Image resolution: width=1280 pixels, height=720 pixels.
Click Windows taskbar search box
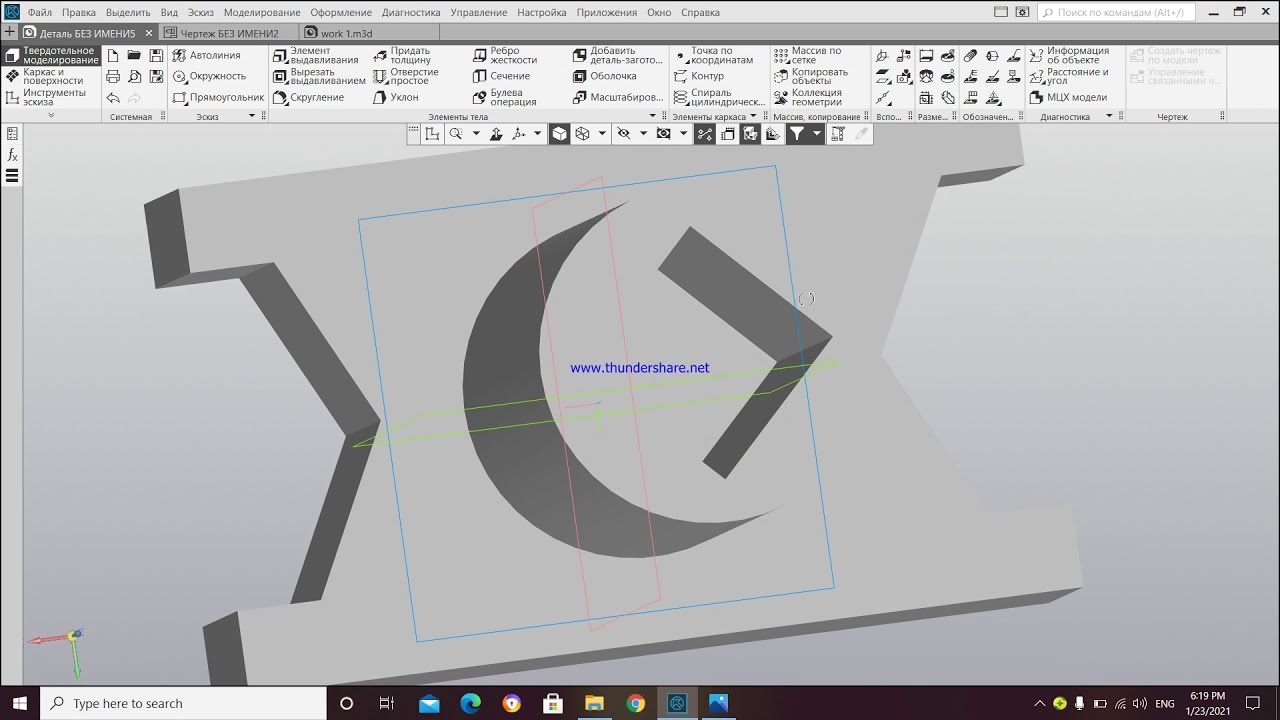point(182,703)
